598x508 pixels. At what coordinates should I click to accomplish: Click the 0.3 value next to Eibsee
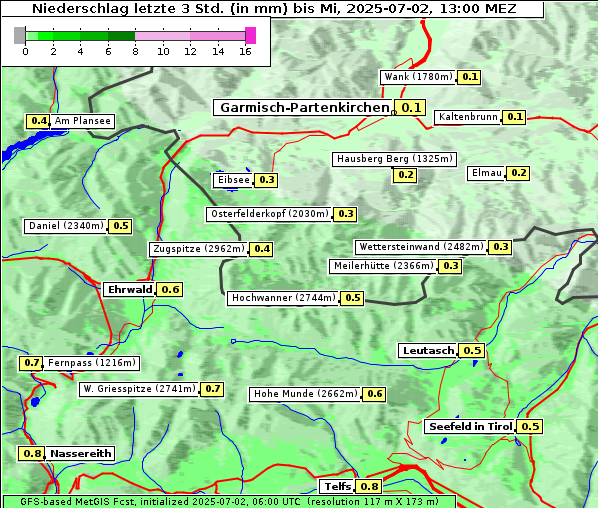[266, 180]
